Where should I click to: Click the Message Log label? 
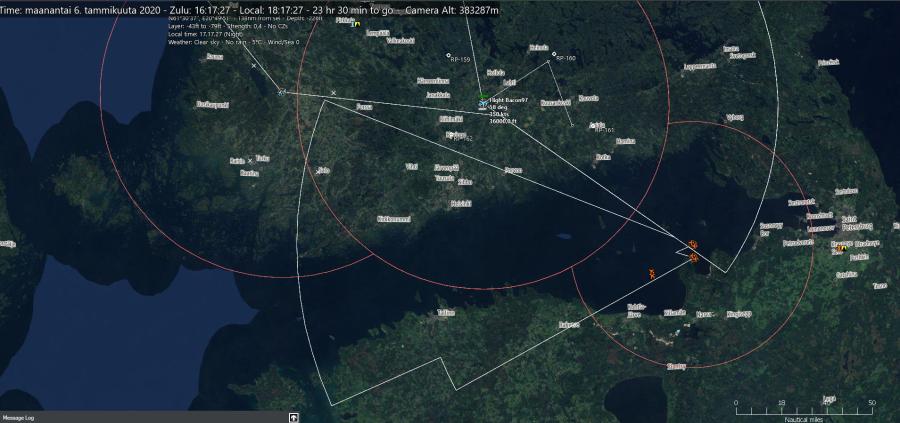click(x=19, y=417)
